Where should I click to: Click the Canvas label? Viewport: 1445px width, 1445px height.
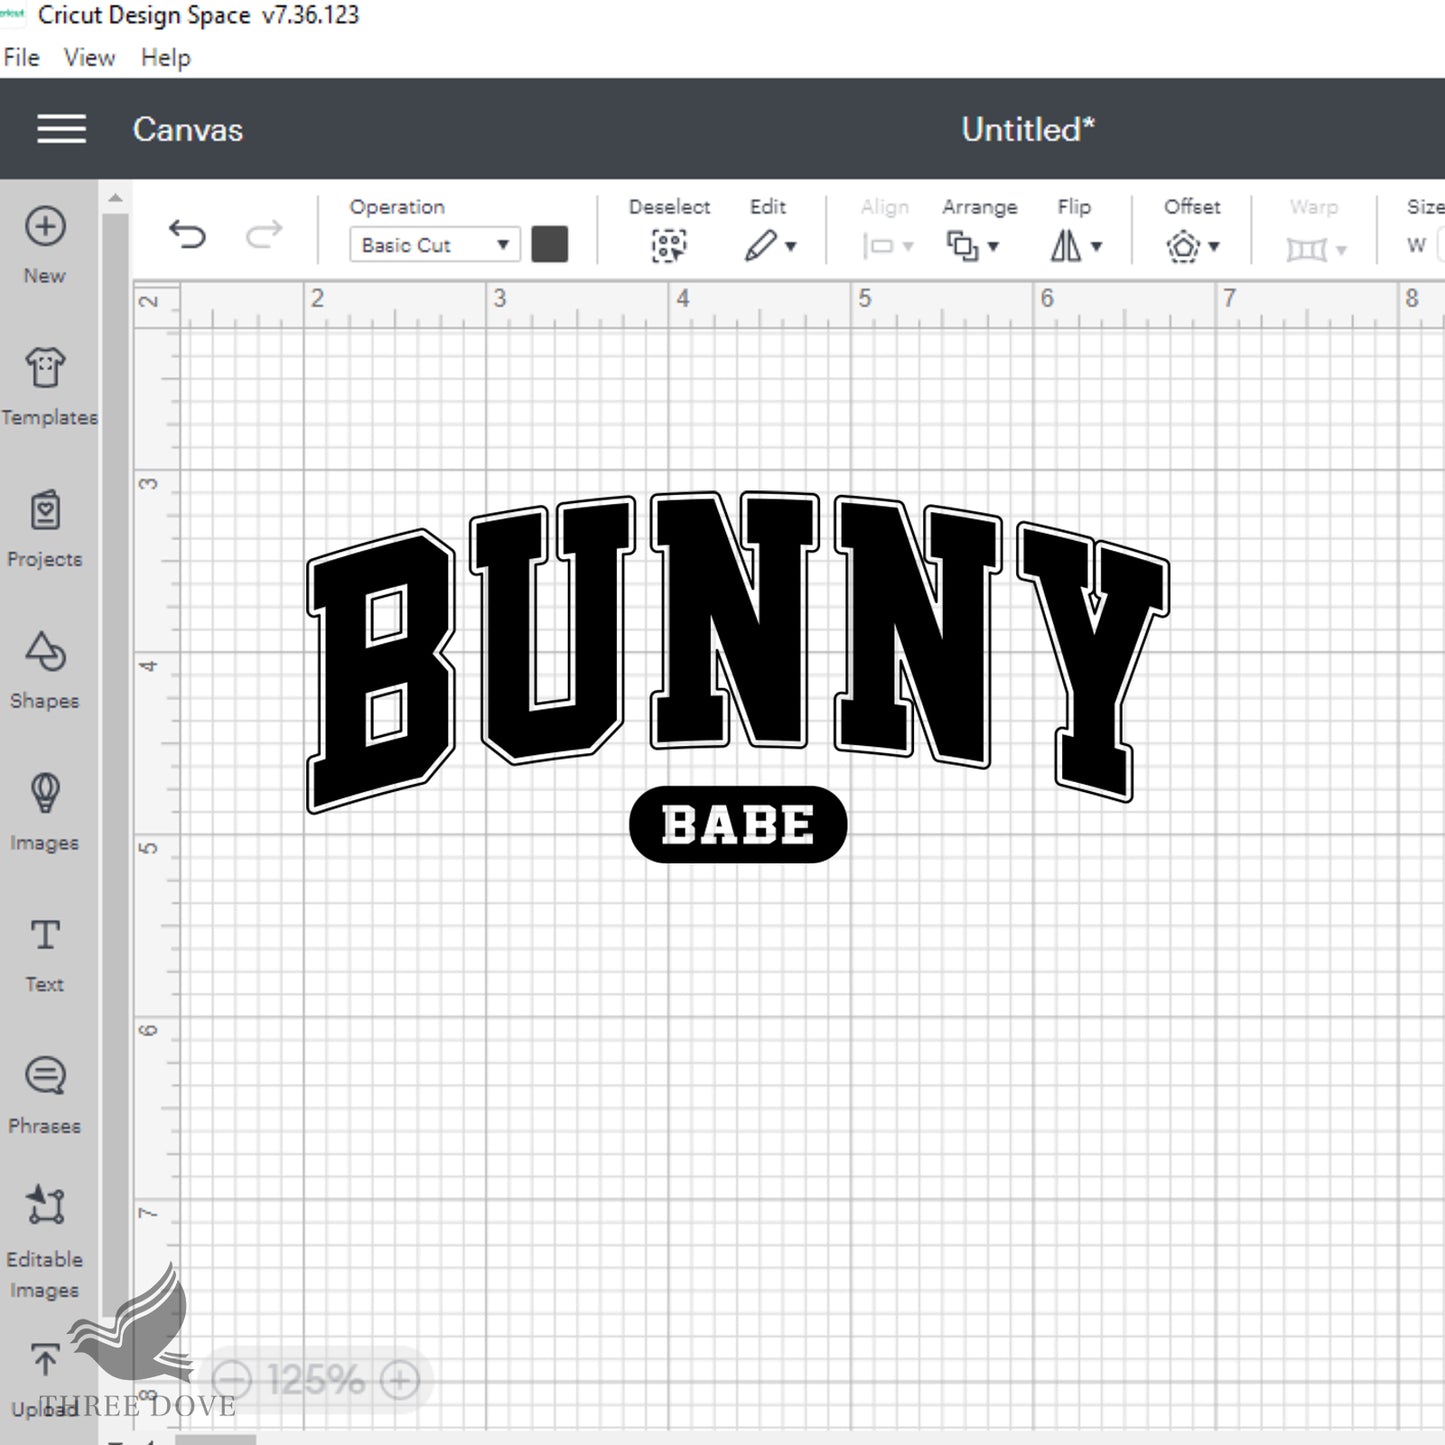(x=188, y=130)
